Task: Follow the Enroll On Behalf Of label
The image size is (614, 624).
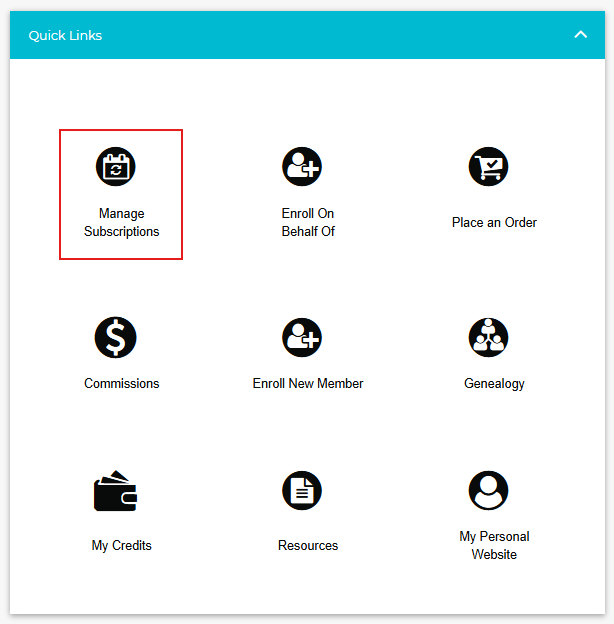Action: tap(308, 222)
